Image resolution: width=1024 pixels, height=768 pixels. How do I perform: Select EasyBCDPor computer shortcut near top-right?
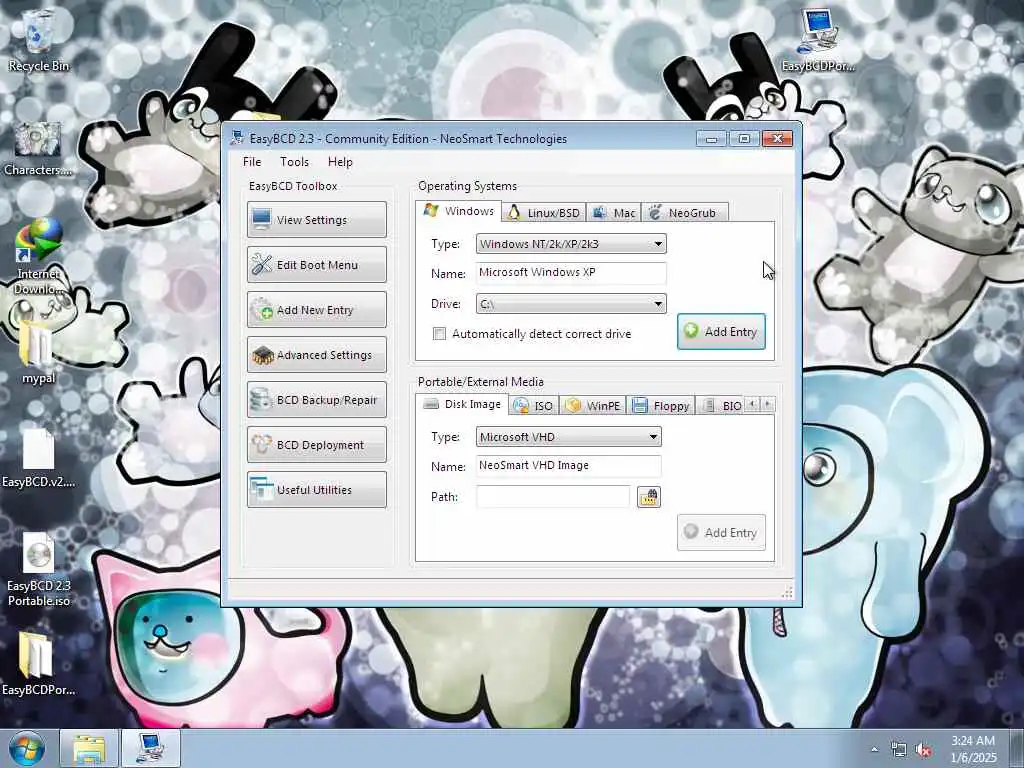[x=818, y=40]
